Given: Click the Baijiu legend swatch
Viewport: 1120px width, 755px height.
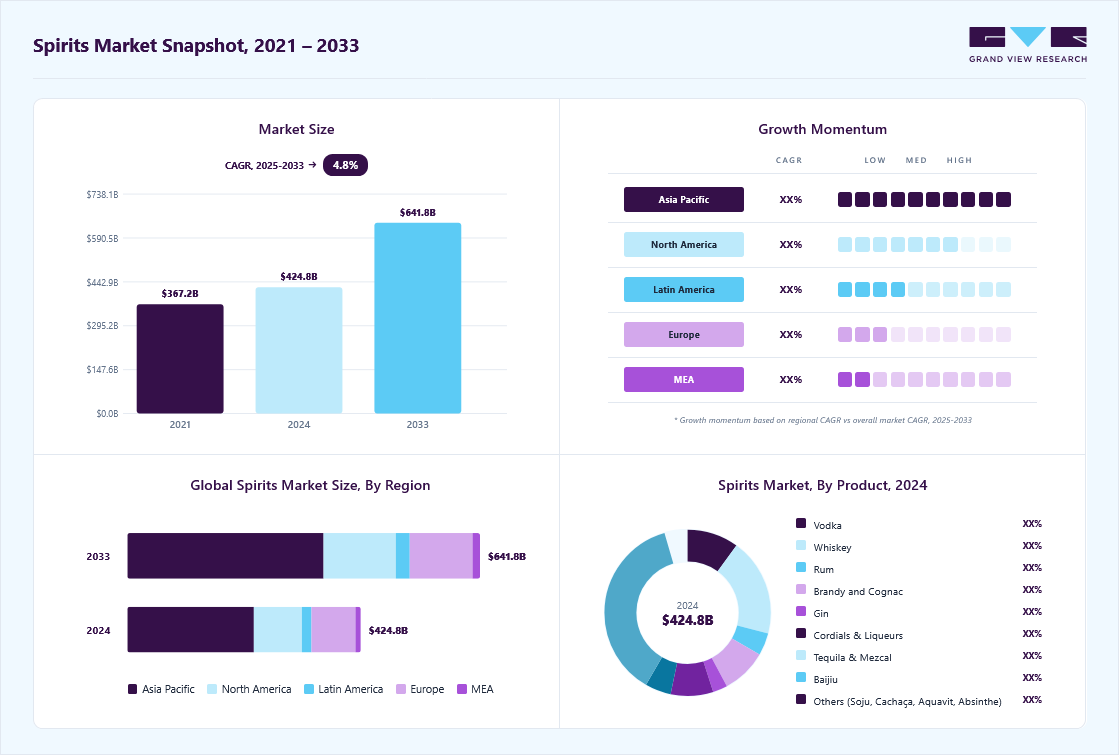Looking at the screenshot, I should (801, 678).
